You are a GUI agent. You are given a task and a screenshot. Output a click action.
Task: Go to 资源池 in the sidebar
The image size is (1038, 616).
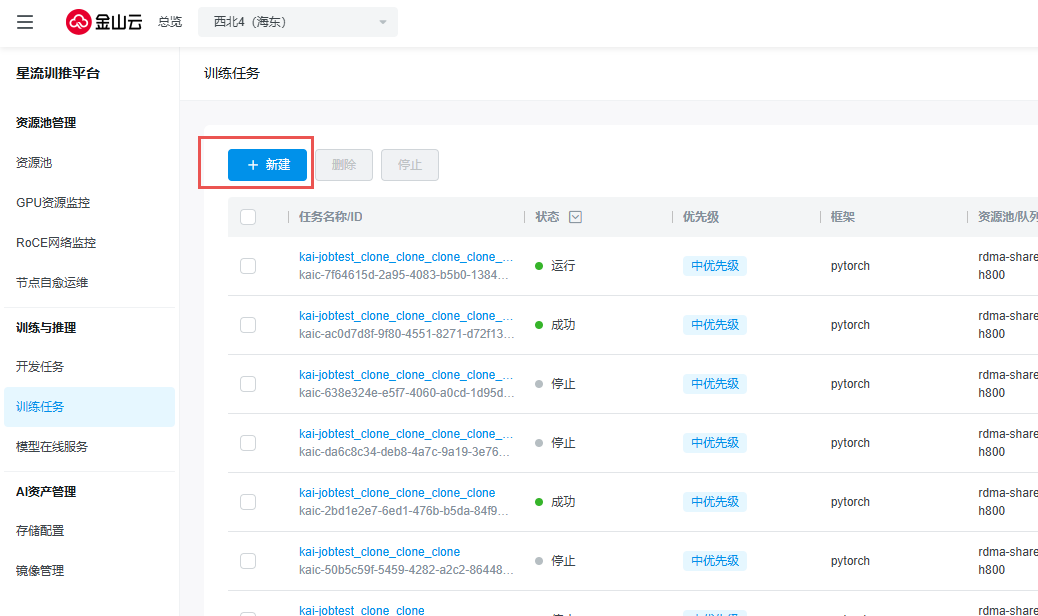[34, 163]
